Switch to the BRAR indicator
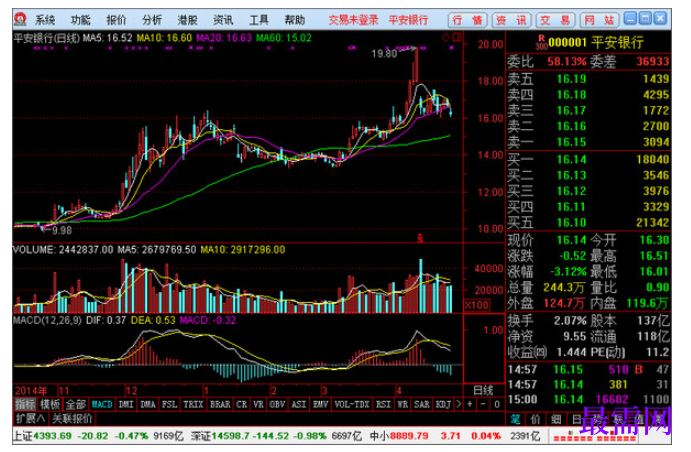Image resolution: width=691 pixels, height=452 pixels. pos(220,404)
